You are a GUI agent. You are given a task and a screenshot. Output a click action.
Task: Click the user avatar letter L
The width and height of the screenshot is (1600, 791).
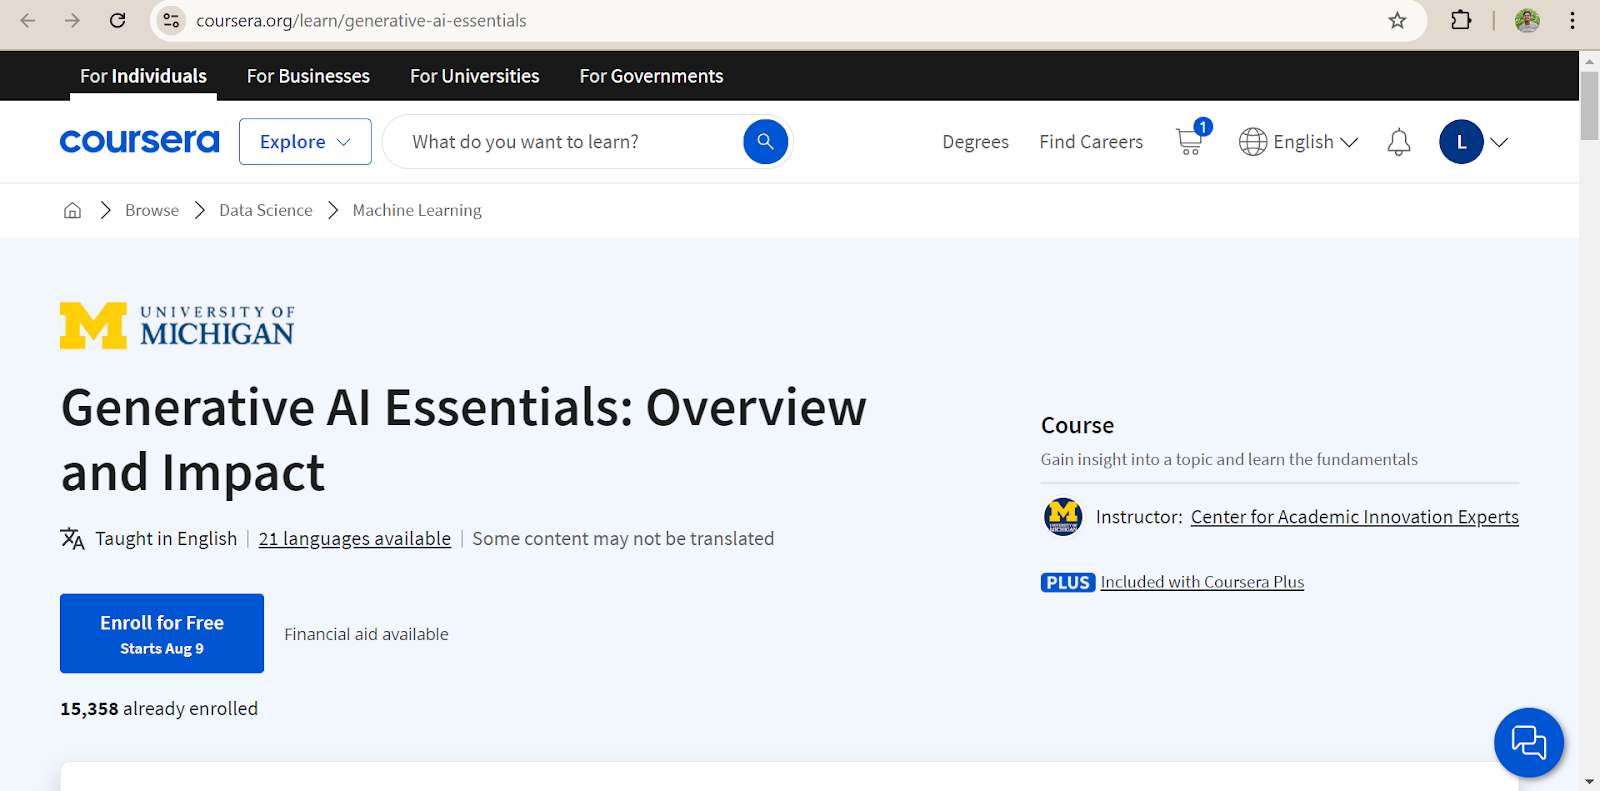1461,142
